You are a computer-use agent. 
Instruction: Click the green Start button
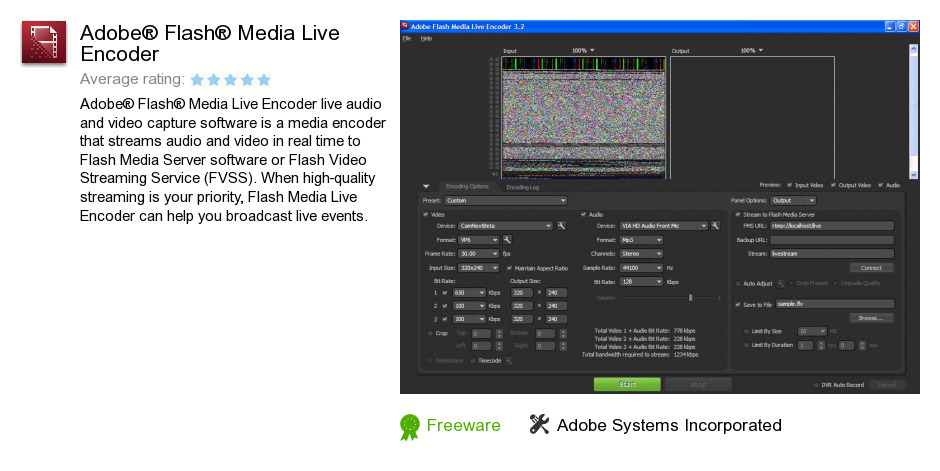click(x=627, y=385)
